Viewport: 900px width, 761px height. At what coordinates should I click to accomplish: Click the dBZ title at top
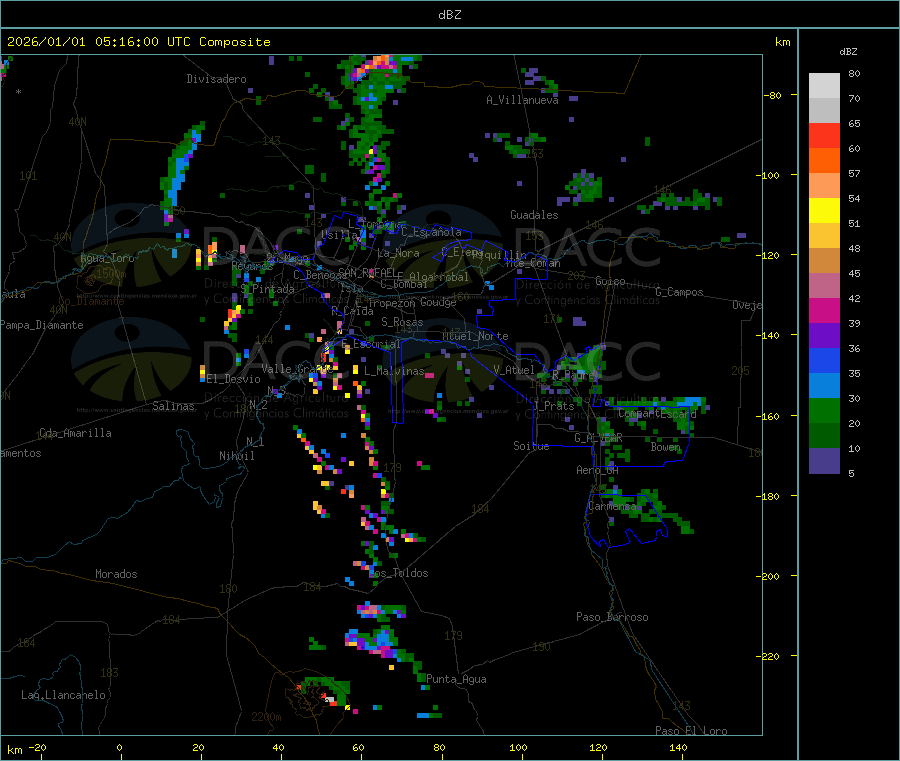(449, 15)
